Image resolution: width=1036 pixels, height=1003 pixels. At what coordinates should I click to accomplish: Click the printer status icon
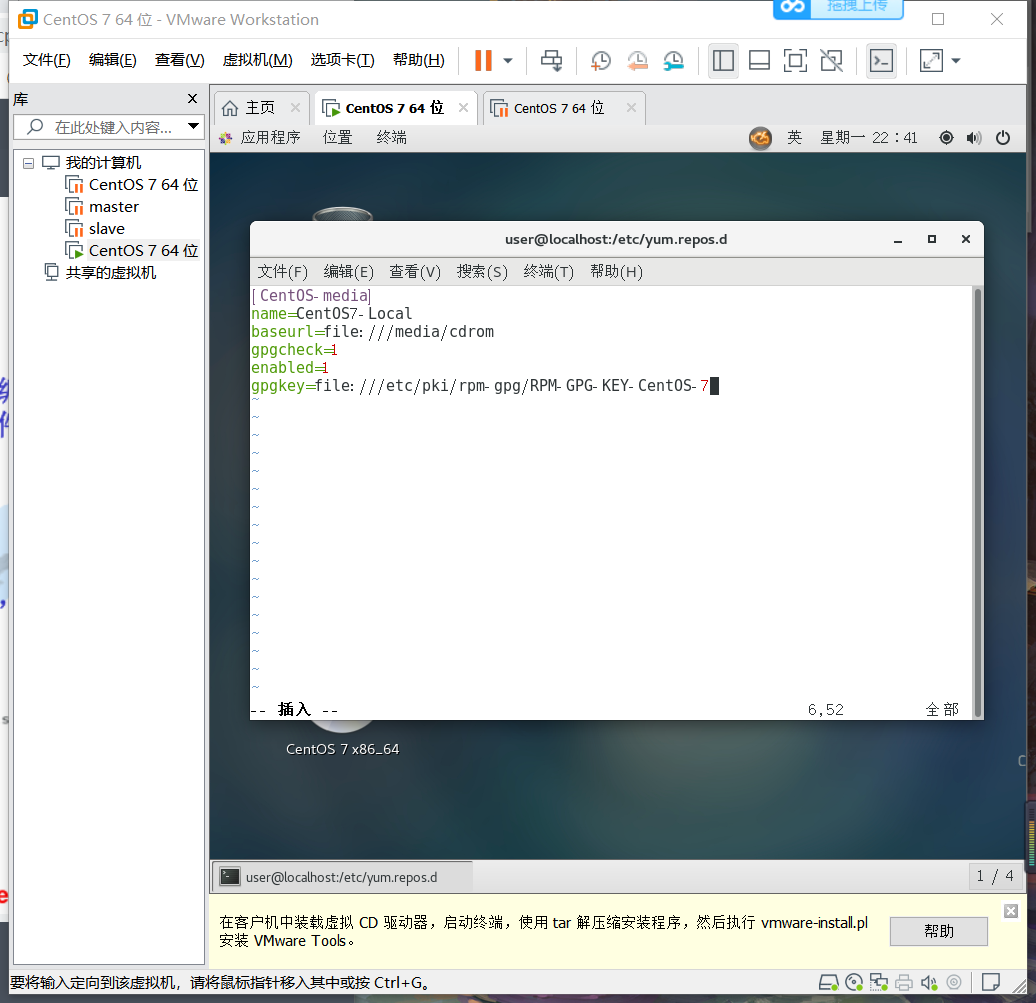click(904, 983)
